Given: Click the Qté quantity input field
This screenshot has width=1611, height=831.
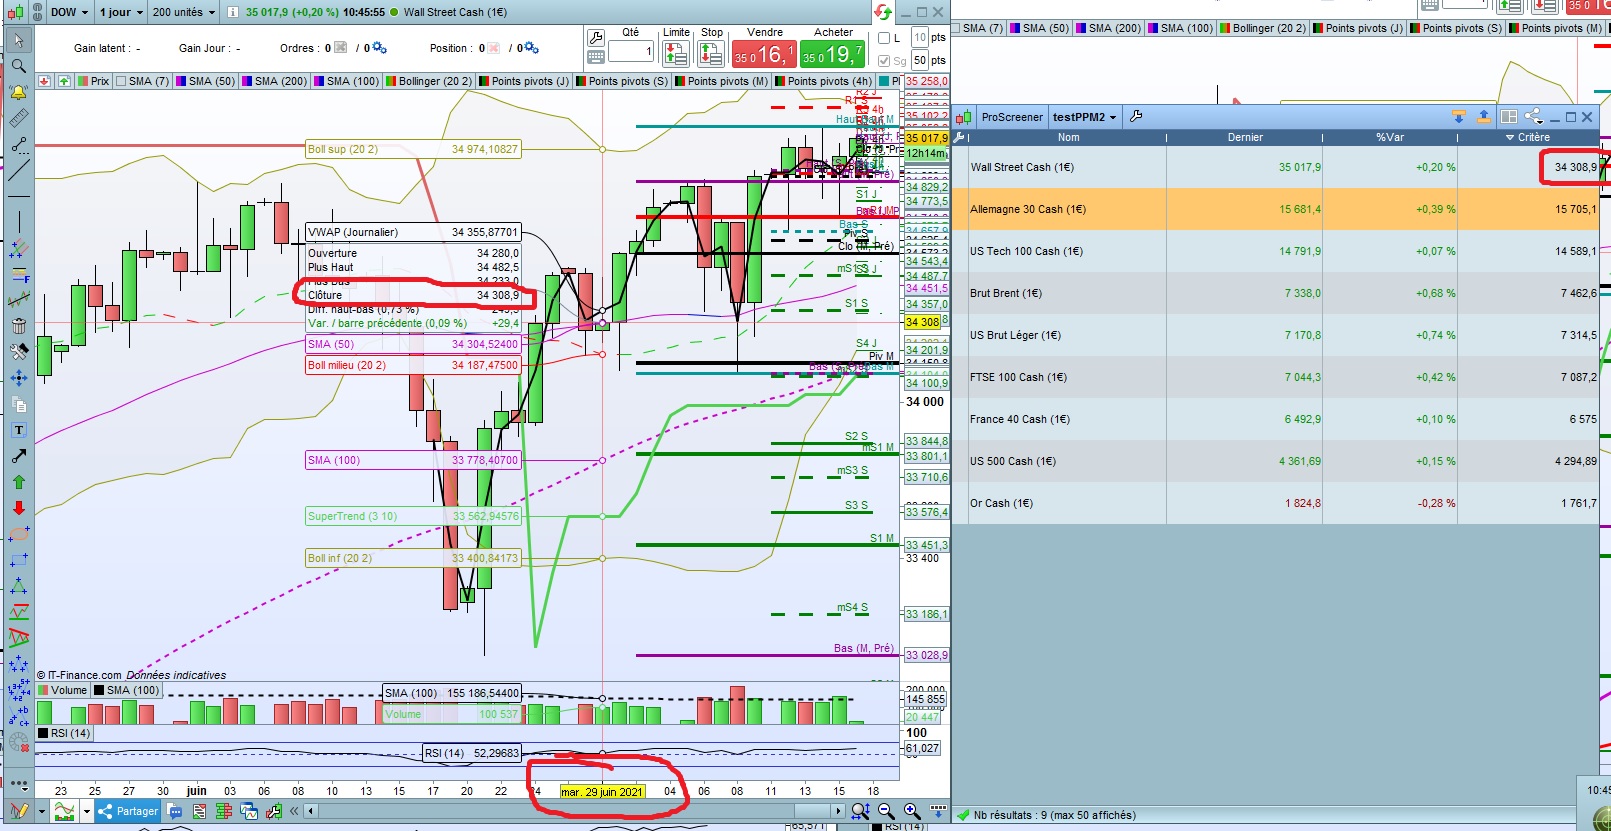Looking at the screenshot, I should click(x=631, y=51).
